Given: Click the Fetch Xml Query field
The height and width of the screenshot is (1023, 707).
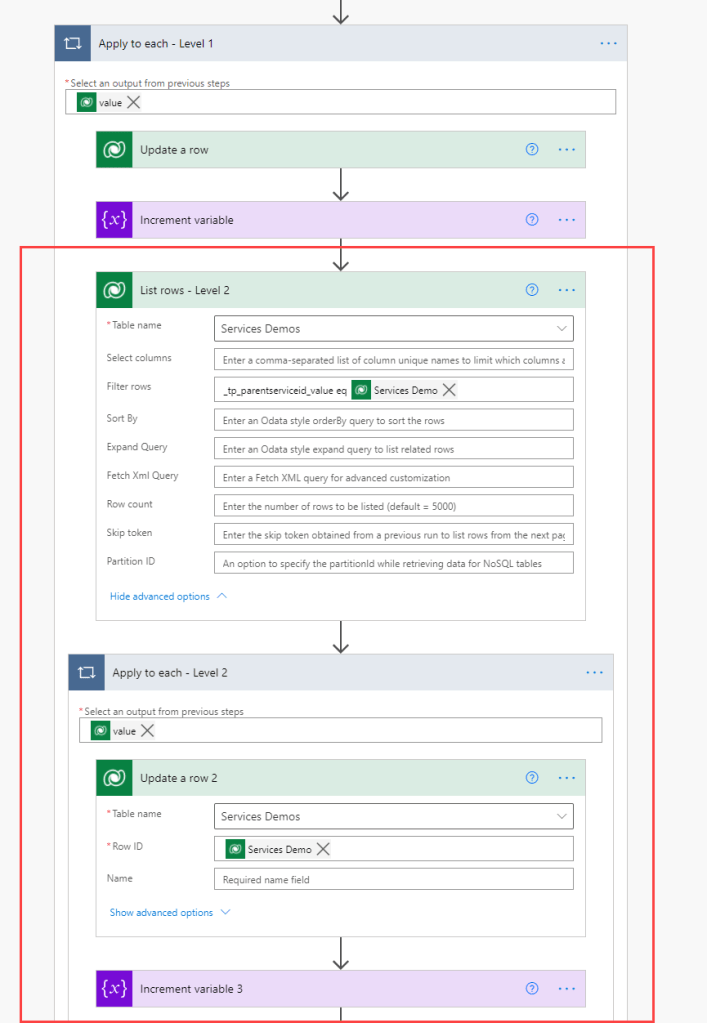Looking at the screenshot, I should 393,478.
